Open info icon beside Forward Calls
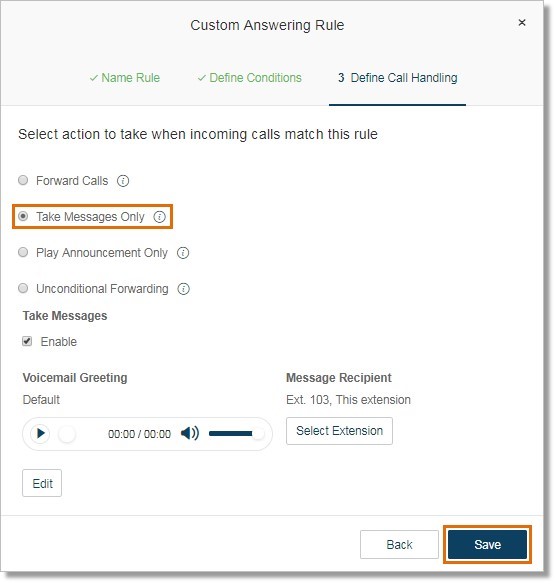Screen dimensions: 556x584 click(x=123, y=181)
